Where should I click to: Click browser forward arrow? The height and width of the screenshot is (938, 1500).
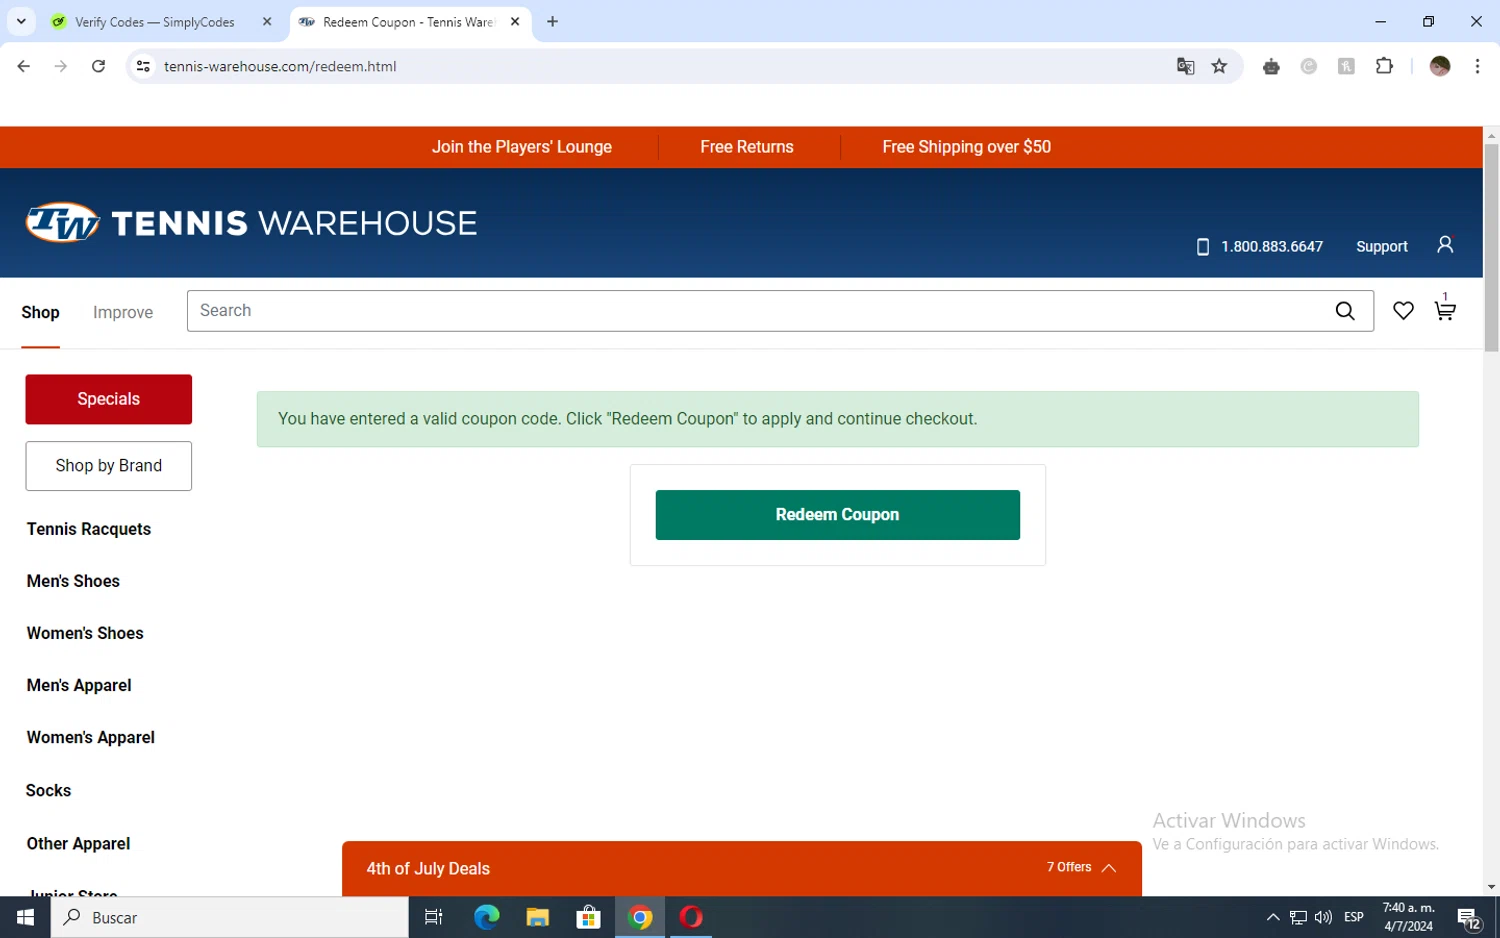coord(61,66)
